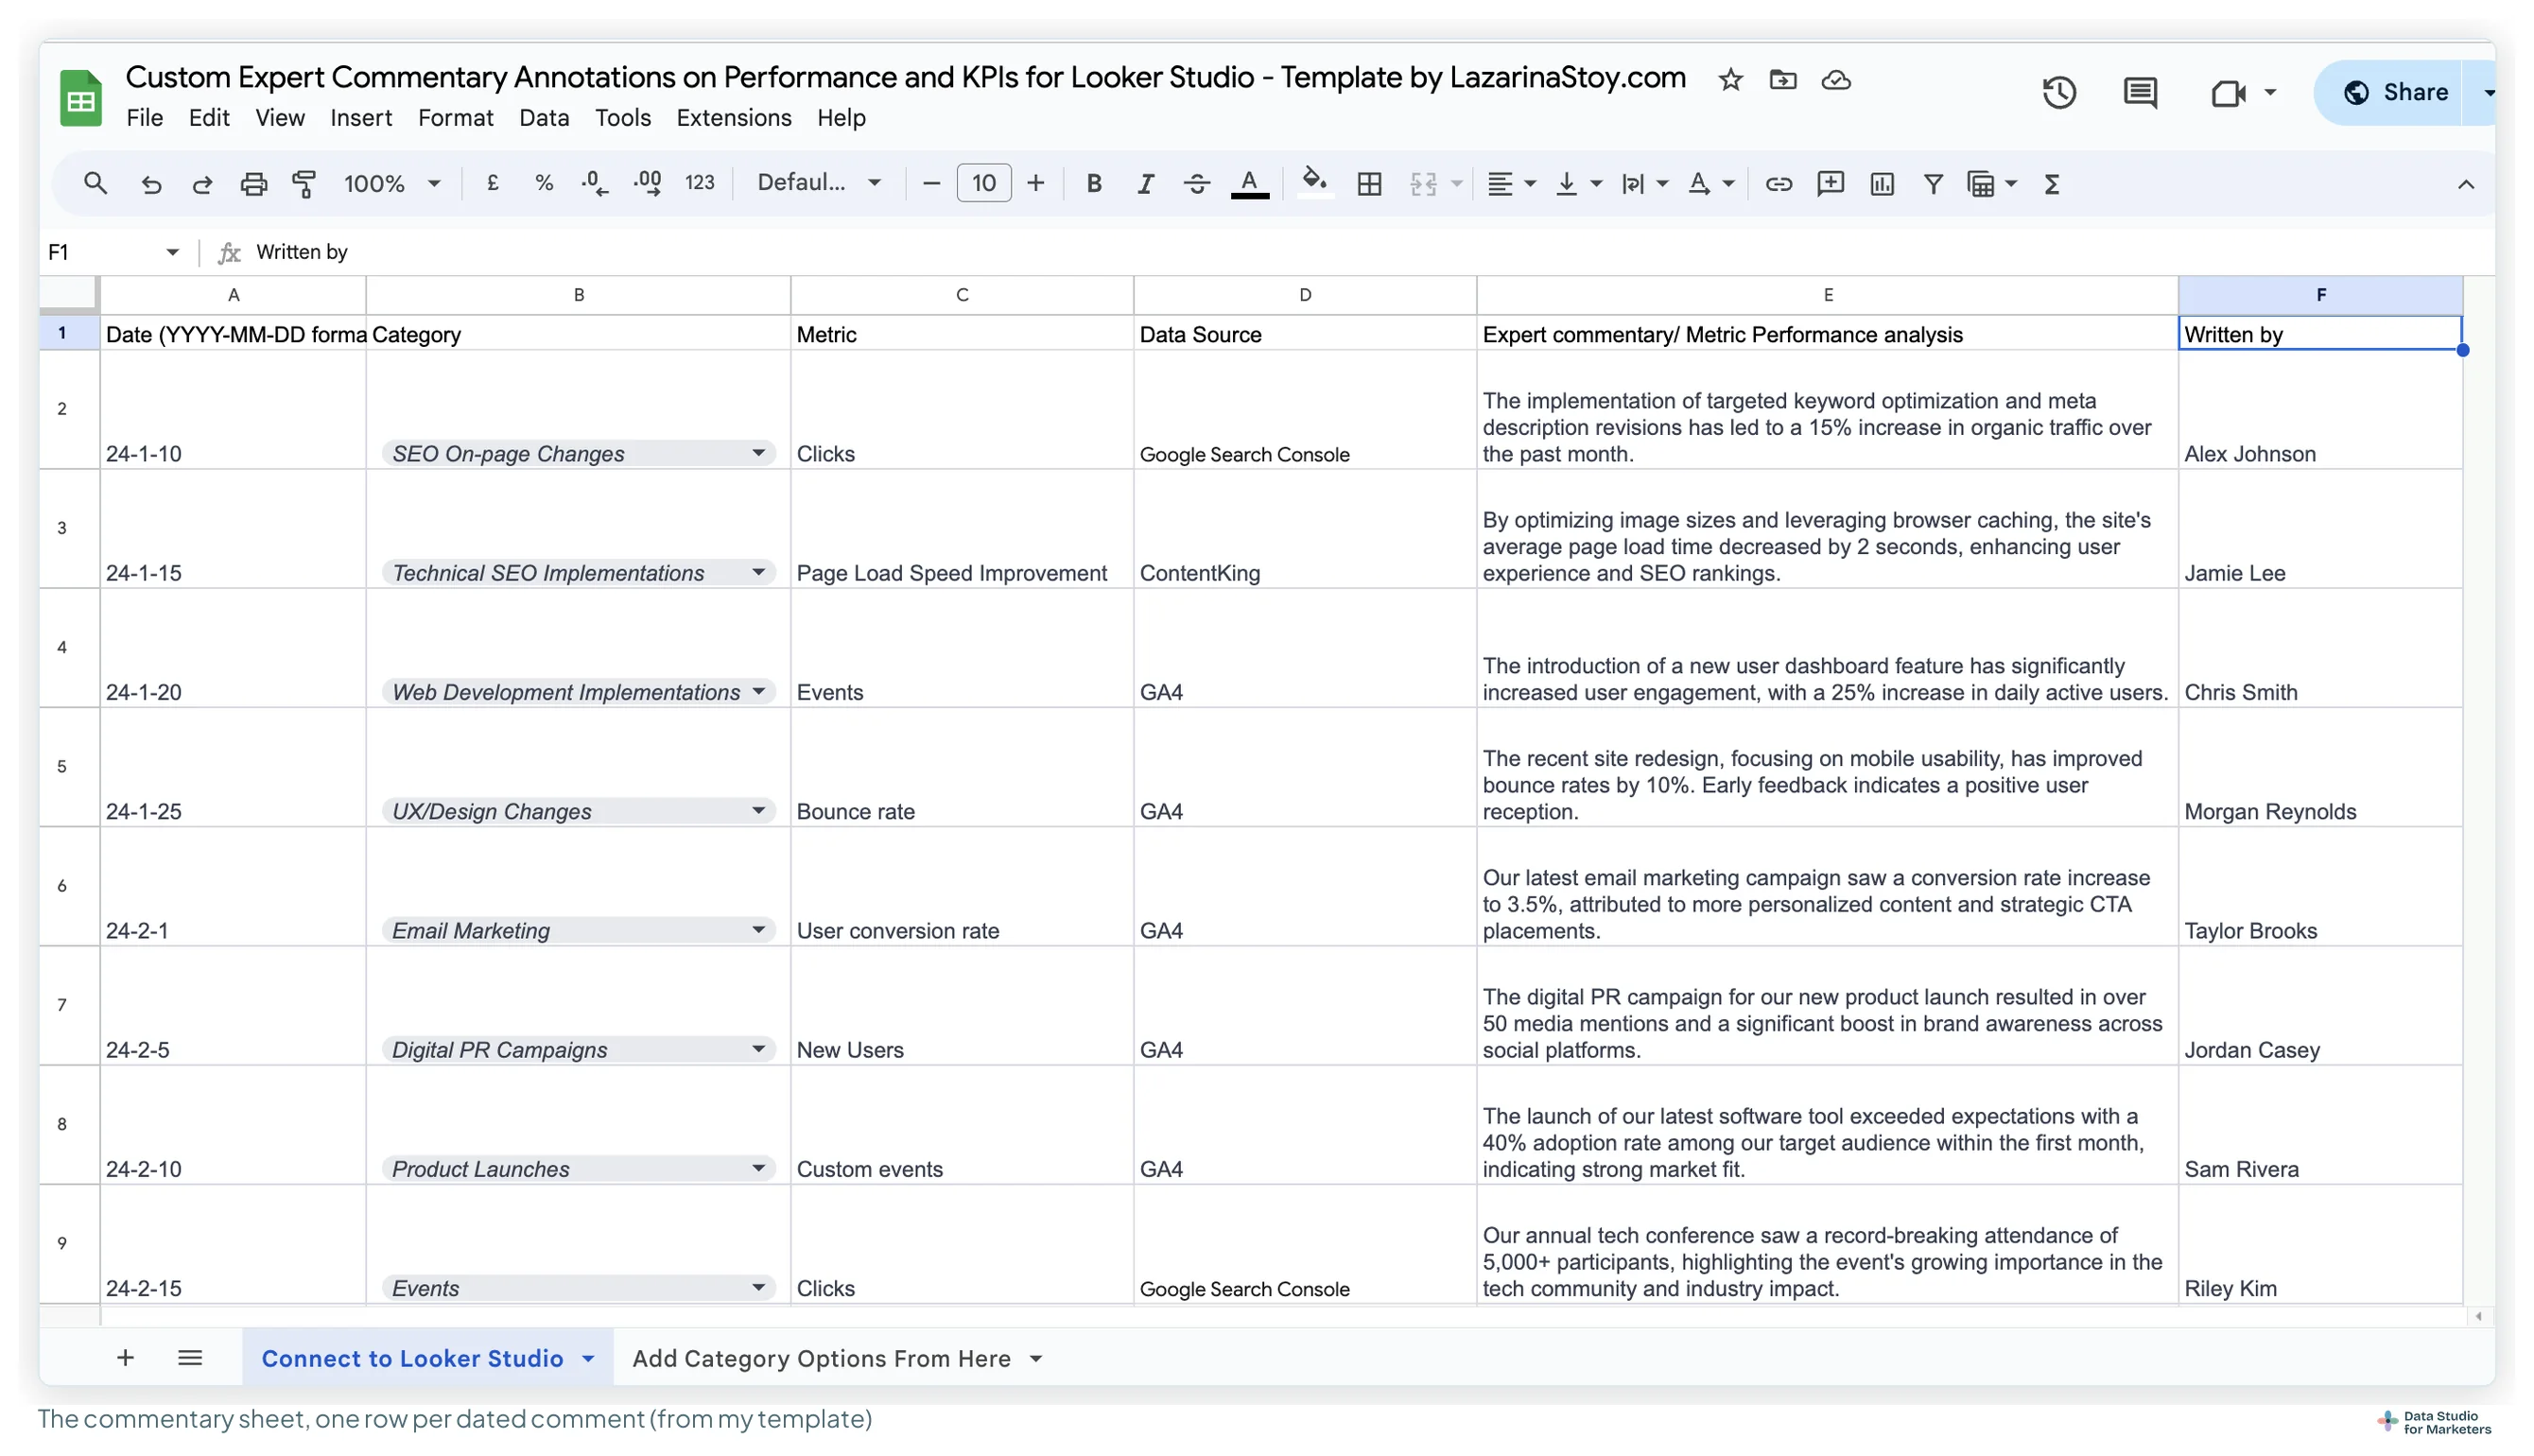Image resolution: width=2534 pixels, height=1456 pixels.
Task: Select the column E header
Action: click(x=1827, y=295)
